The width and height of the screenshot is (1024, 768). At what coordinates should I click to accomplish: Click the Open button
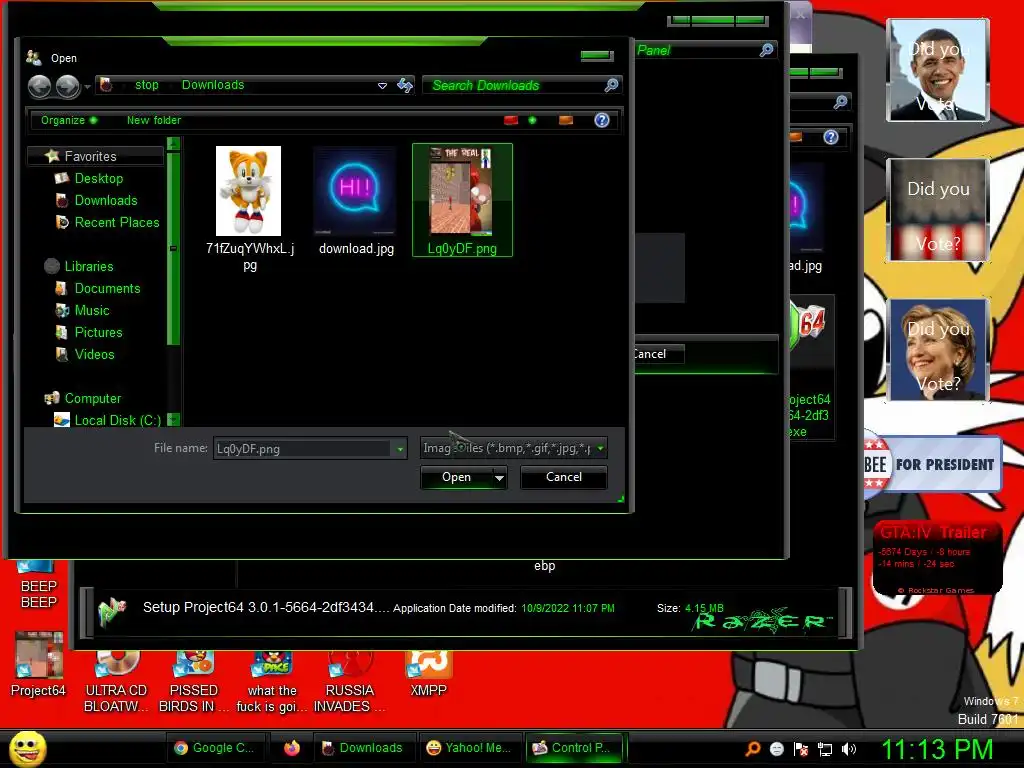click(456, 477)
